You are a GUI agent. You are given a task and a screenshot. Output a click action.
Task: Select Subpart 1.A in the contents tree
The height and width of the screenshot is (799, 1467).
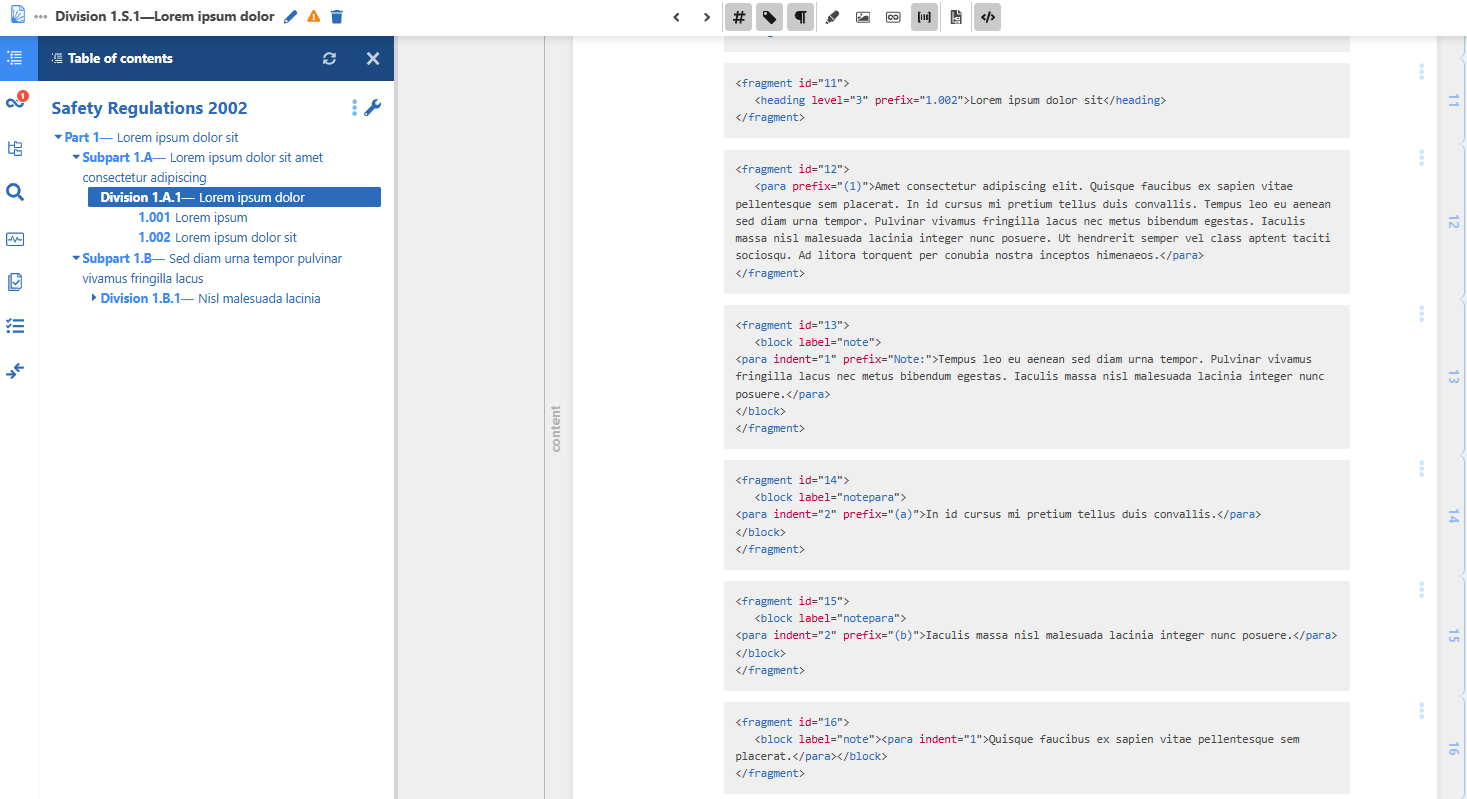(x=203, y=167)
